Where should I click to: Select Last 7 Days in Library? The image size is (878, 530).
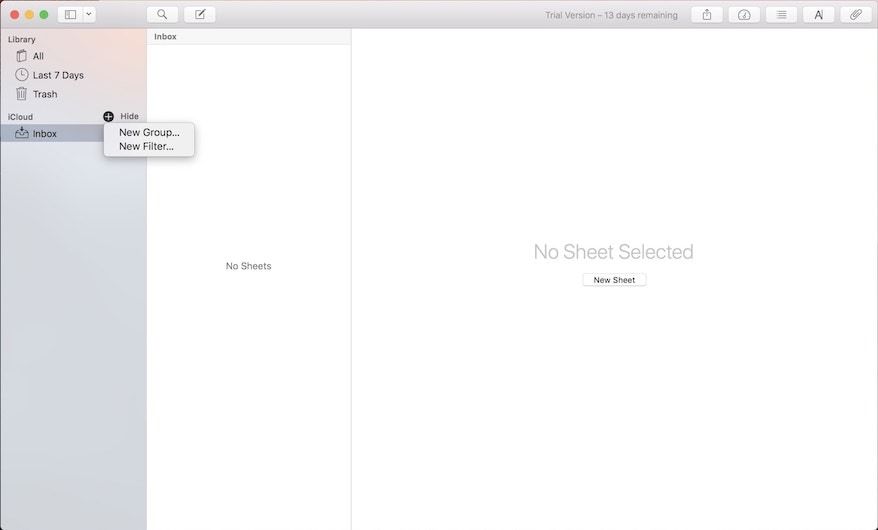point(58,75)
